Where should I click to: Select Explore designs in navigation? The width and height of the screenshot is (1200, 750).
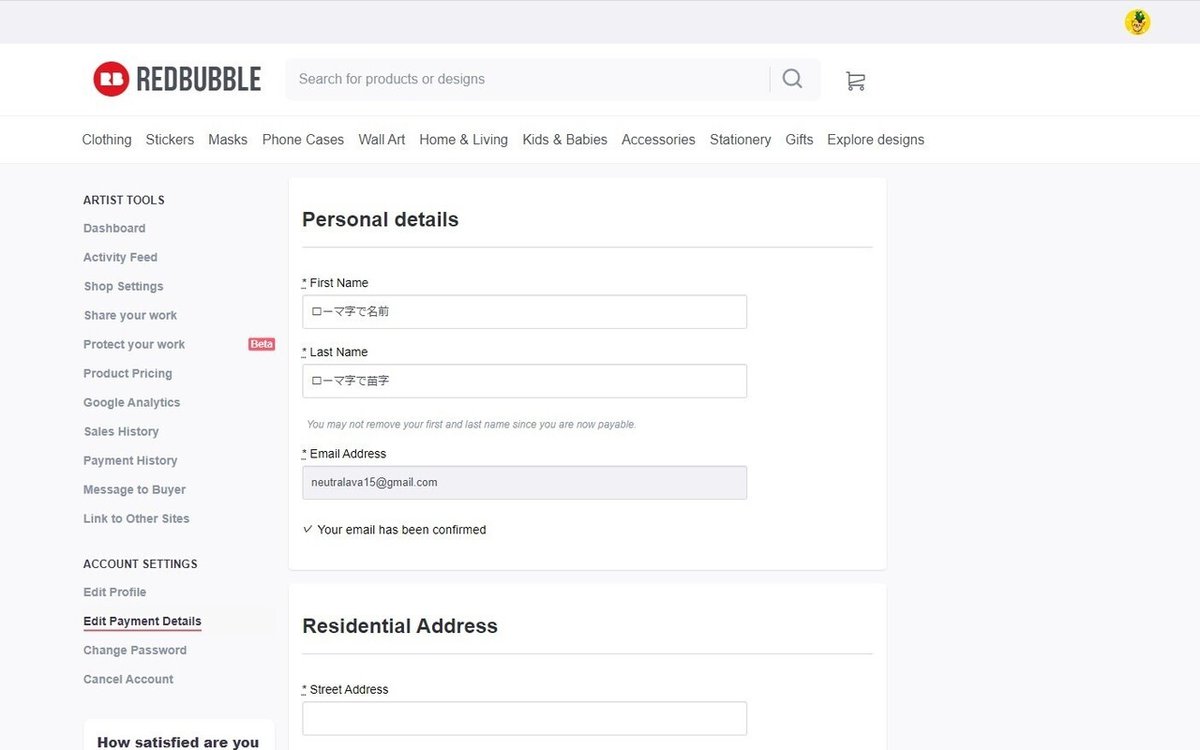pos(875,140)
